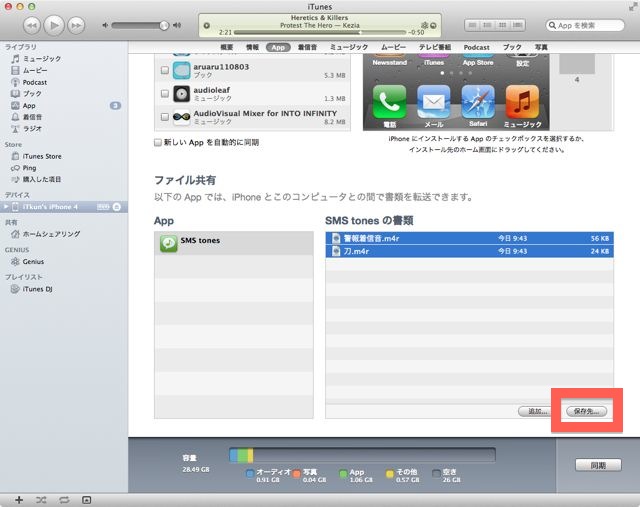Image resolution: width=640 pixels, height=507 pixels.
Task: Click the App capacity legend swatch
Action: click(x=343, y=474)
